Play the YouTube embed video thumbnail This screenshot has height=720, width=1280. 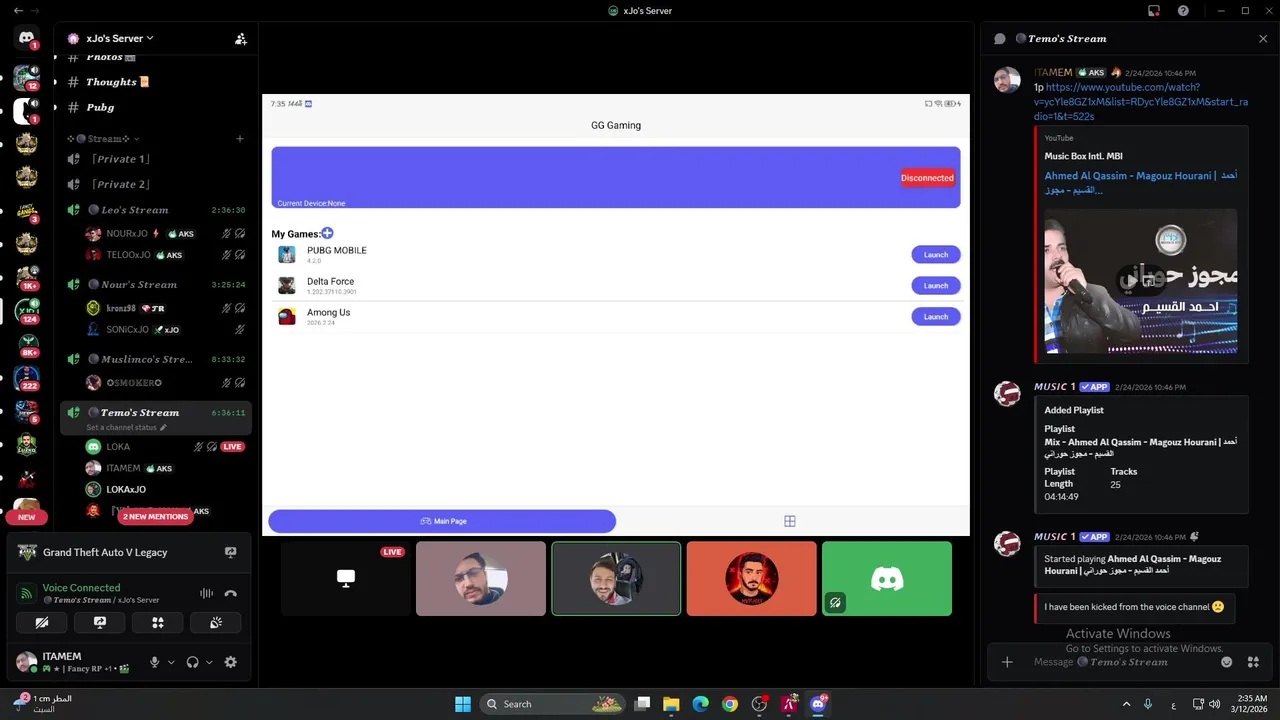(x=1141, y=281)
